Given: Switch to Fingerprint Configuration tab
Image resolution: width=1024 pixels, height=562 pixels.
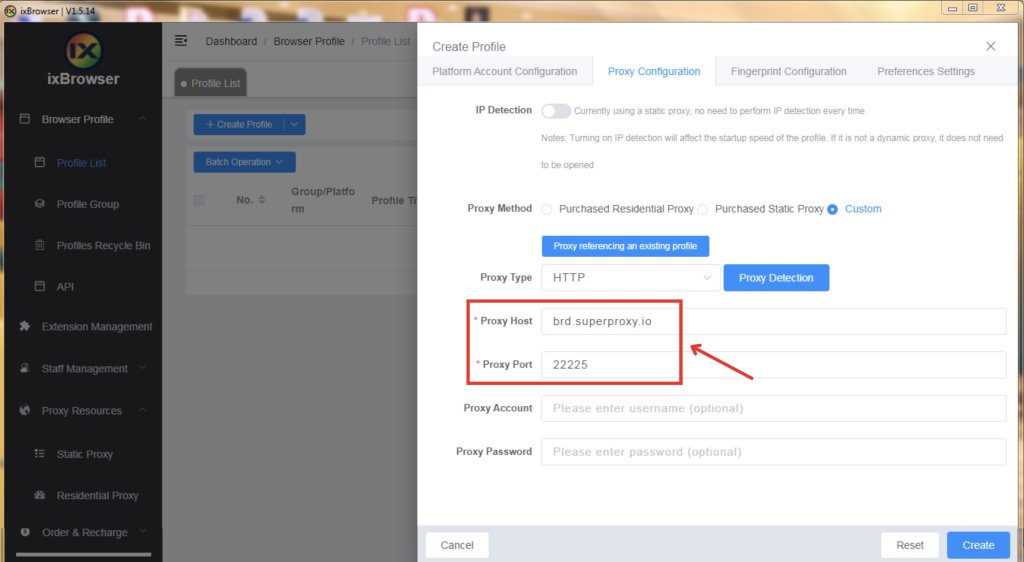Looking at the screenshot, I should point(788,72).
